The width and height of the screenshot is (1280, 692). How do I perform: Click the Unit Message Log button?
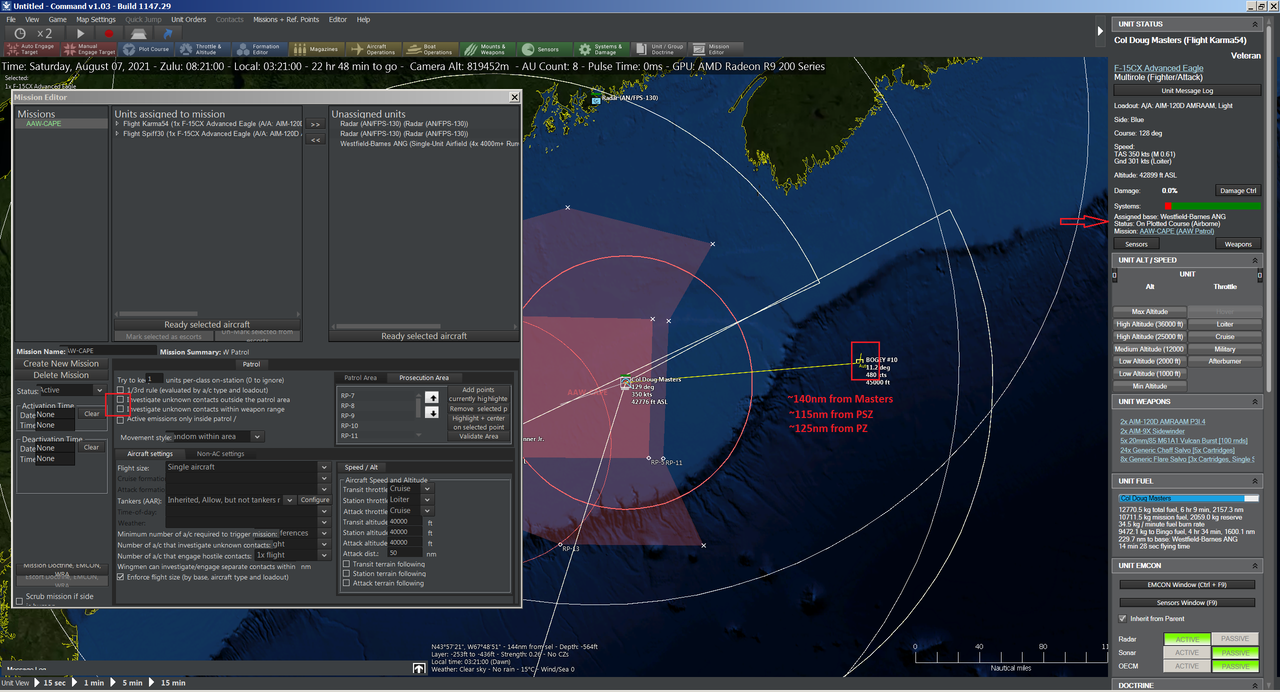[1186, 91]
